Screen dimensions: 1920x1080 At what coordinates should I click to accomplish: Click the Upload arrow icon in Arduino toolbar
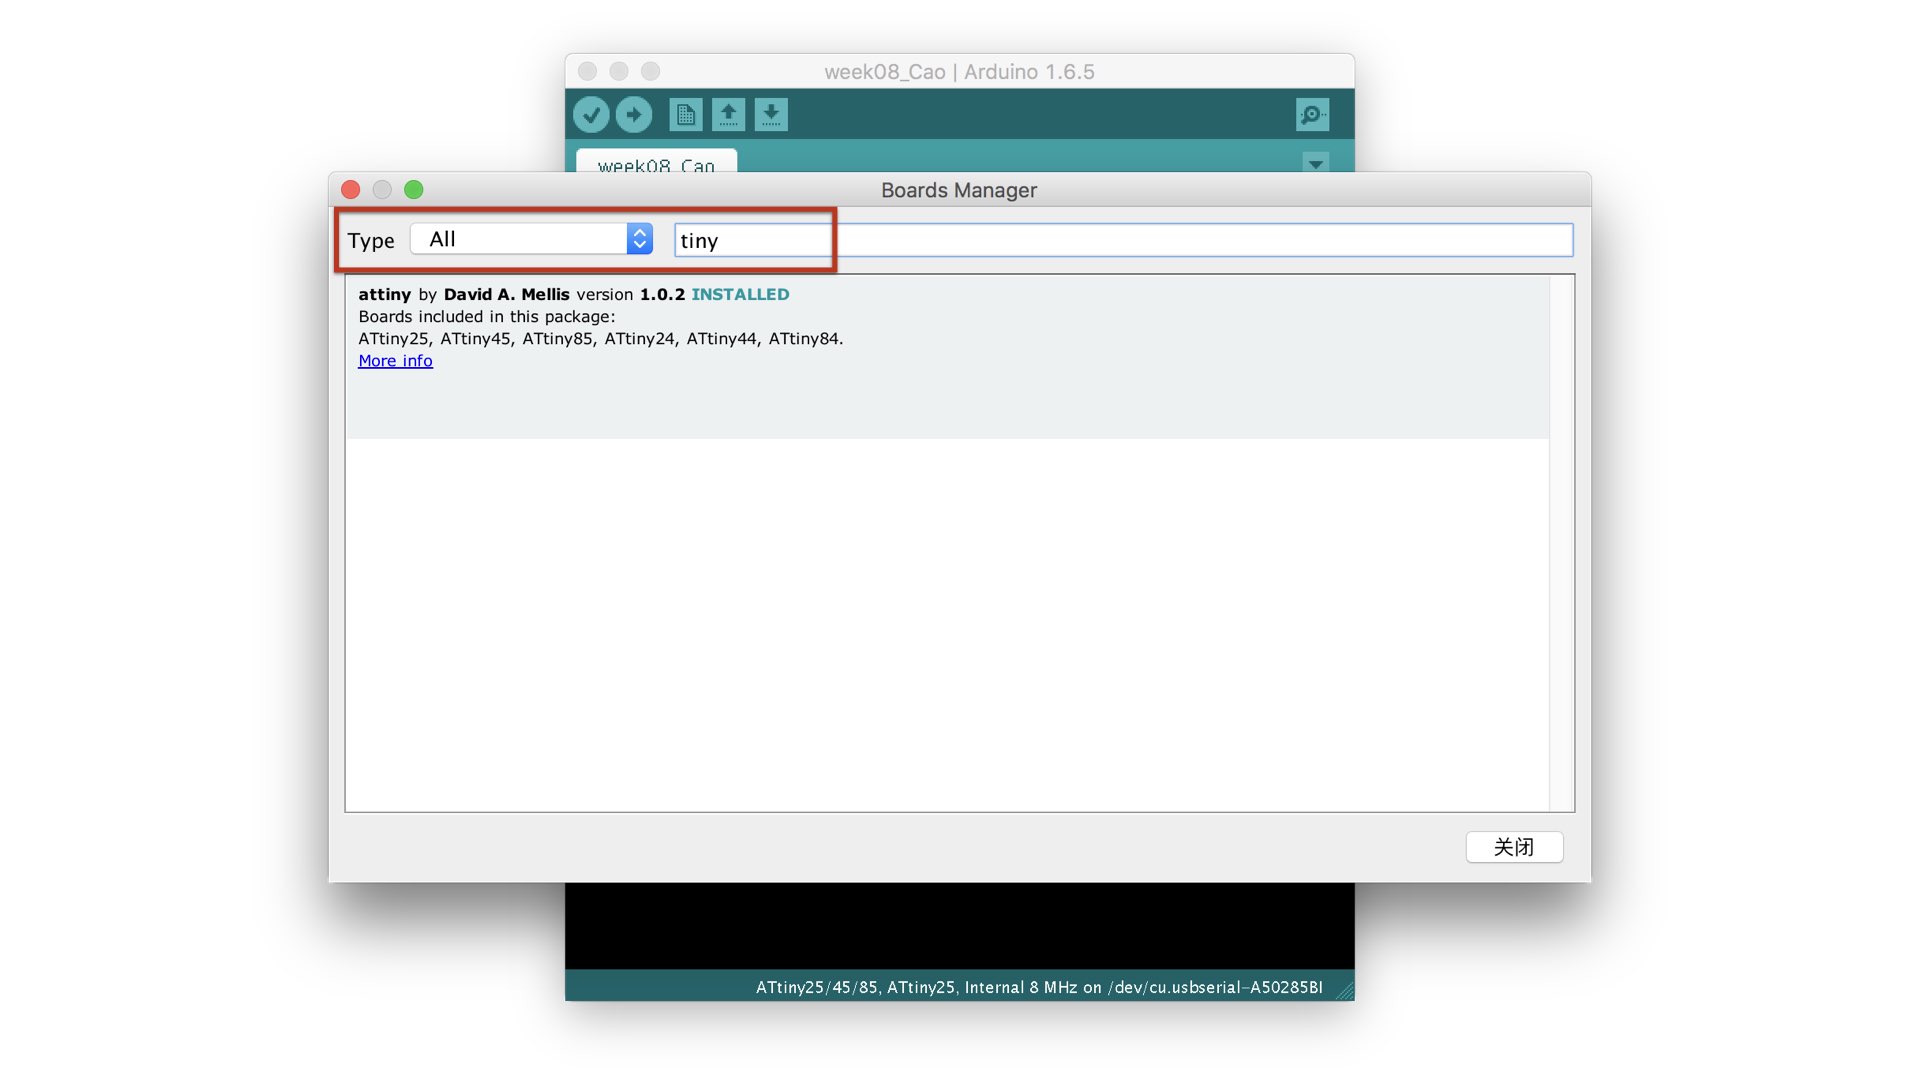[x=634, y=115]
